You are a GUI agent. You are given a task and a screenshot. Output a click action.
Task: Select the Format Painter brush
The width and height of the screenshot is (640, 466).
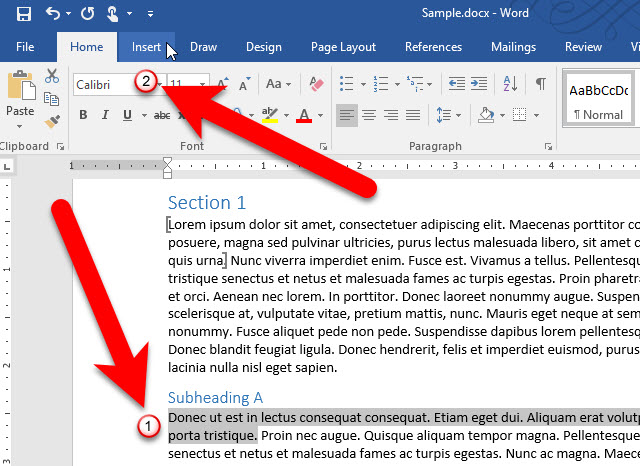52,121
